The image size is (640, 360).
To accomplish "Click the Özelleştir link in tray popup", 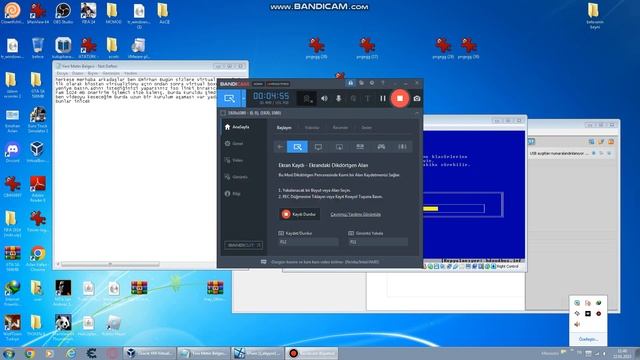I will pos(588,339).
